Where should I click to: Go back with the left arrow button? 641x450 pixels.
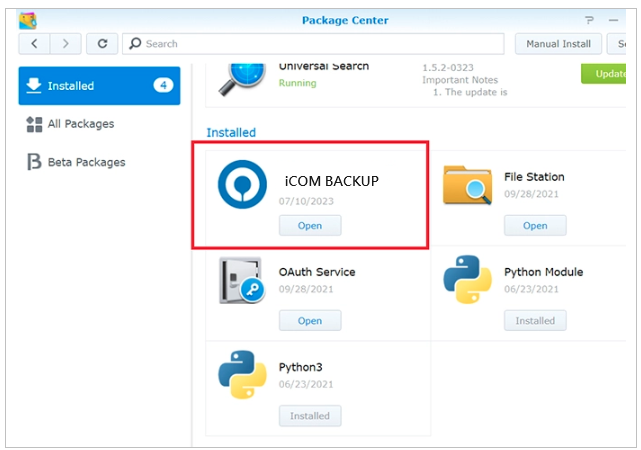point(34,44)
